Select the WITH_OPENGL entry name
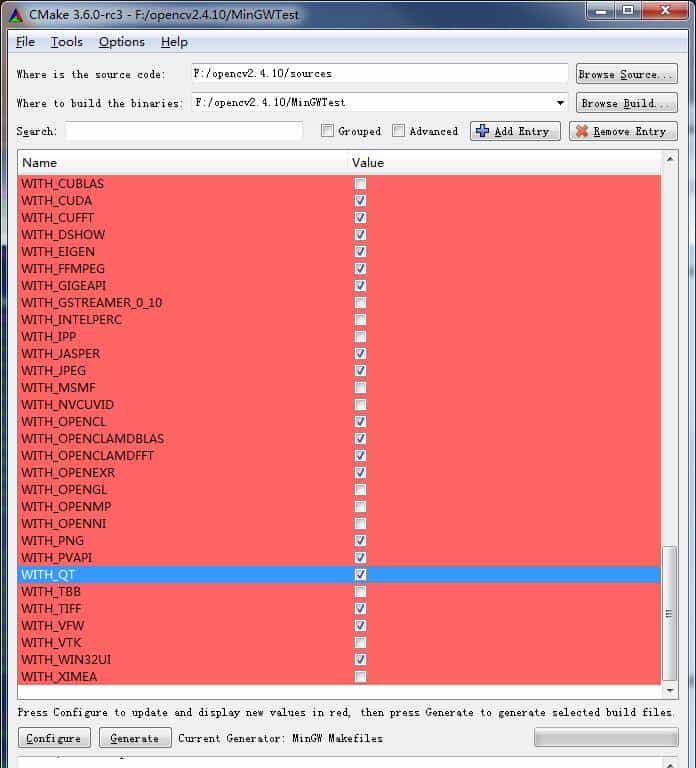696x768 pixels. (x=64, y=489)
